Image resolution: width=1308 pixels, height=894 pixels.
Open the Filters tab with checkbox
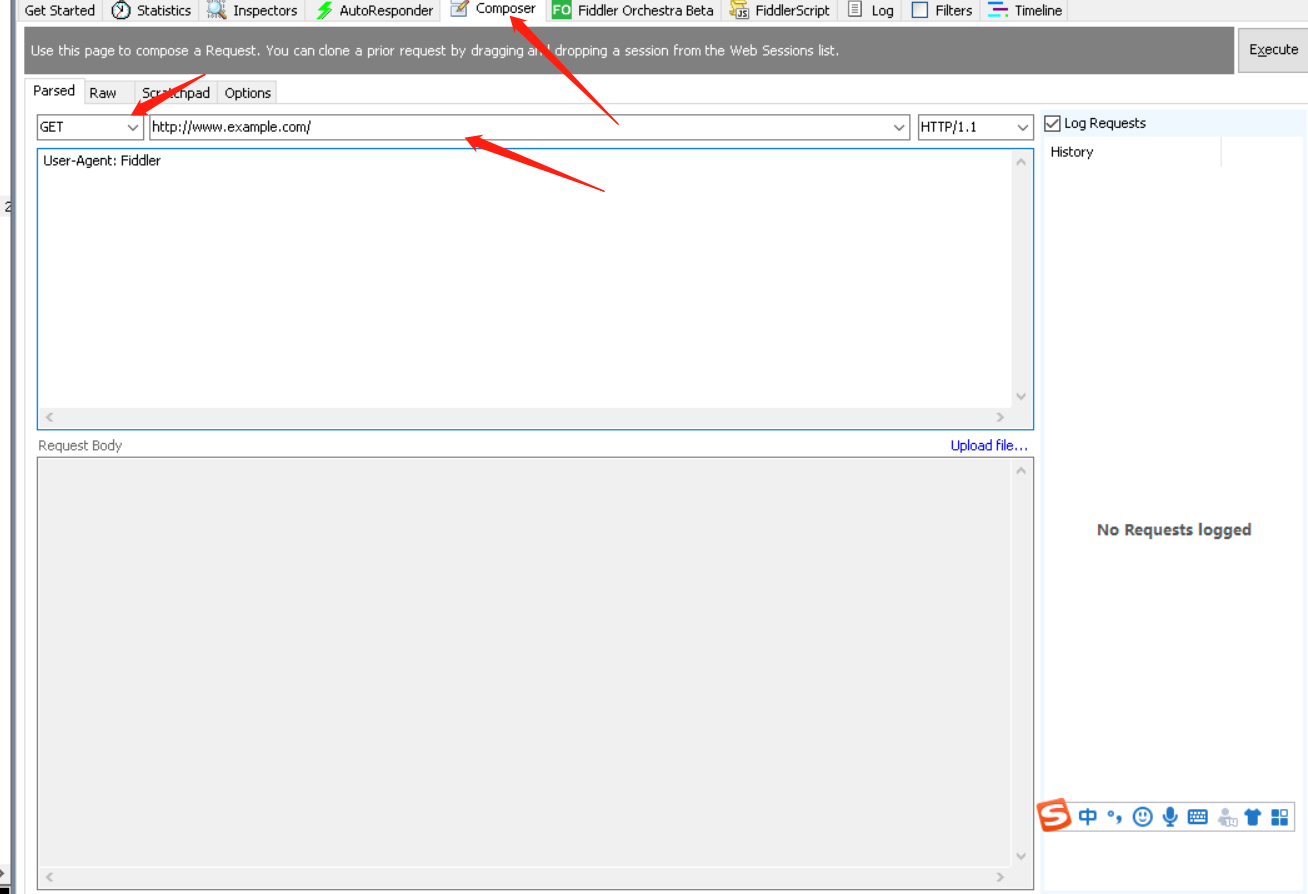click(941, 10)
